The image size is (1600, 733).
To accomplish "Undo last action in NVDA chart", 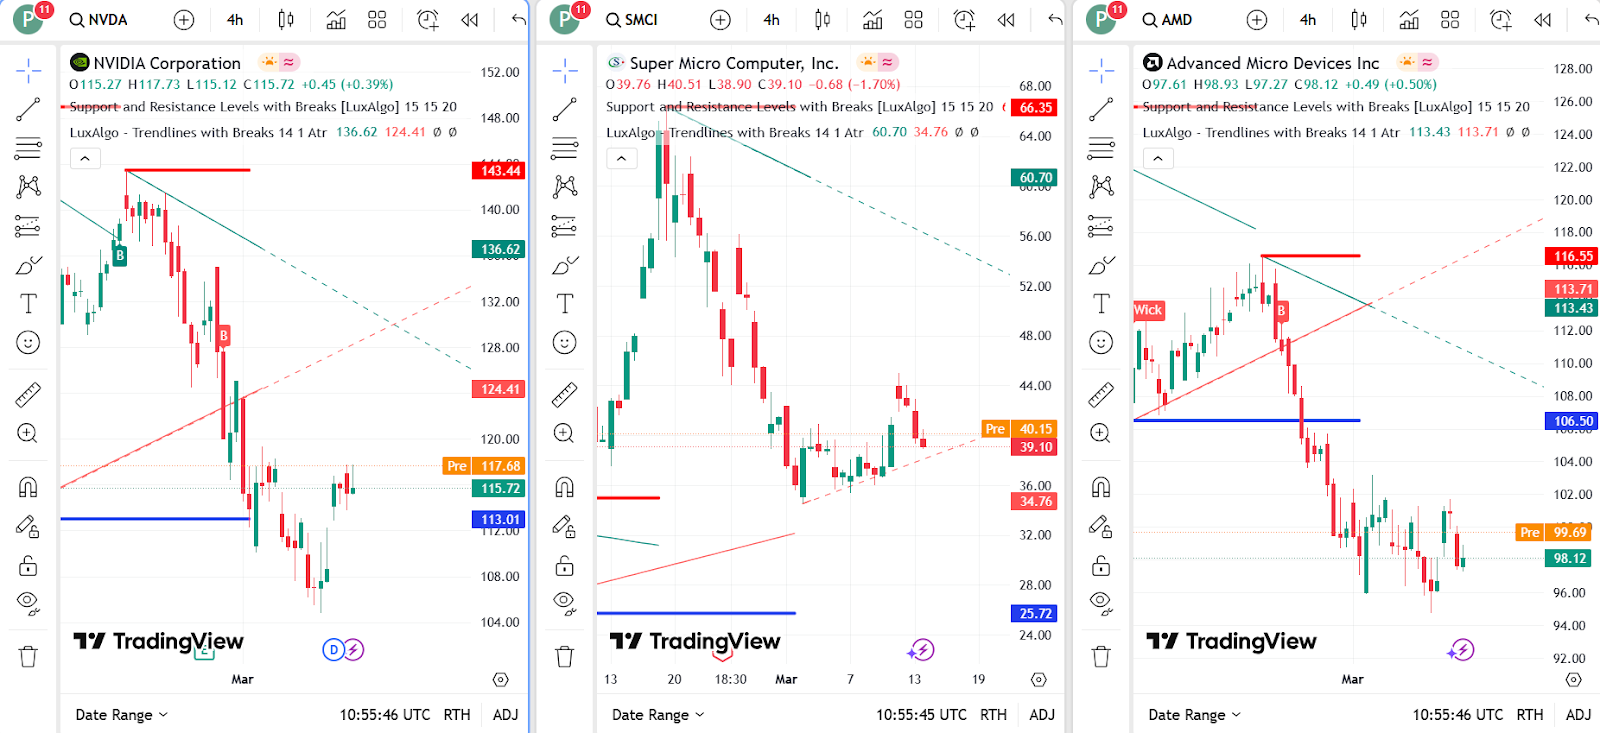I will (518, 20).
